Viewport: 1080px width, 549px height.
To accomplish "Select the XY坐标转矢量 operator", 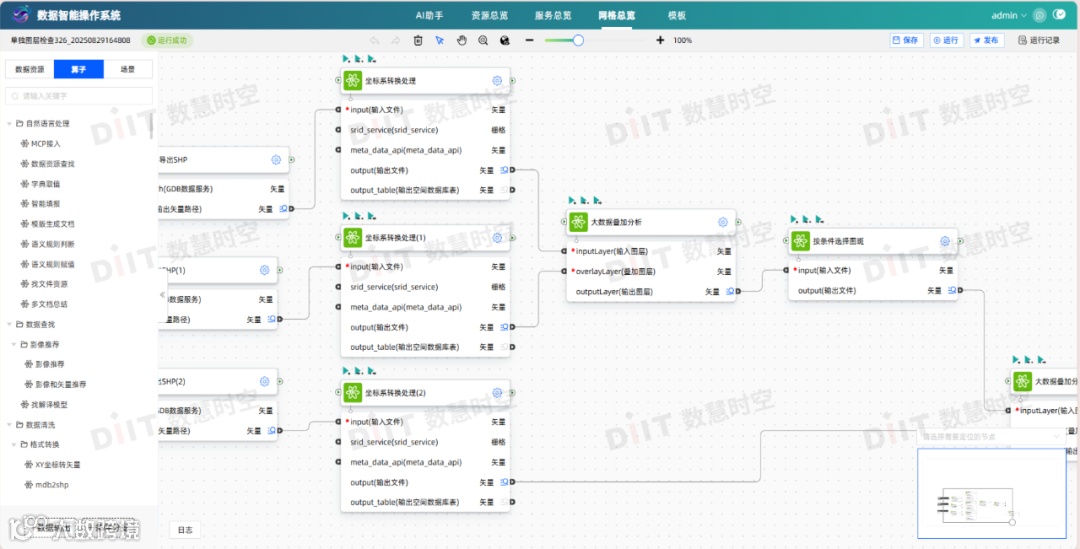I will pyautogui.click(x=52, y=465).
